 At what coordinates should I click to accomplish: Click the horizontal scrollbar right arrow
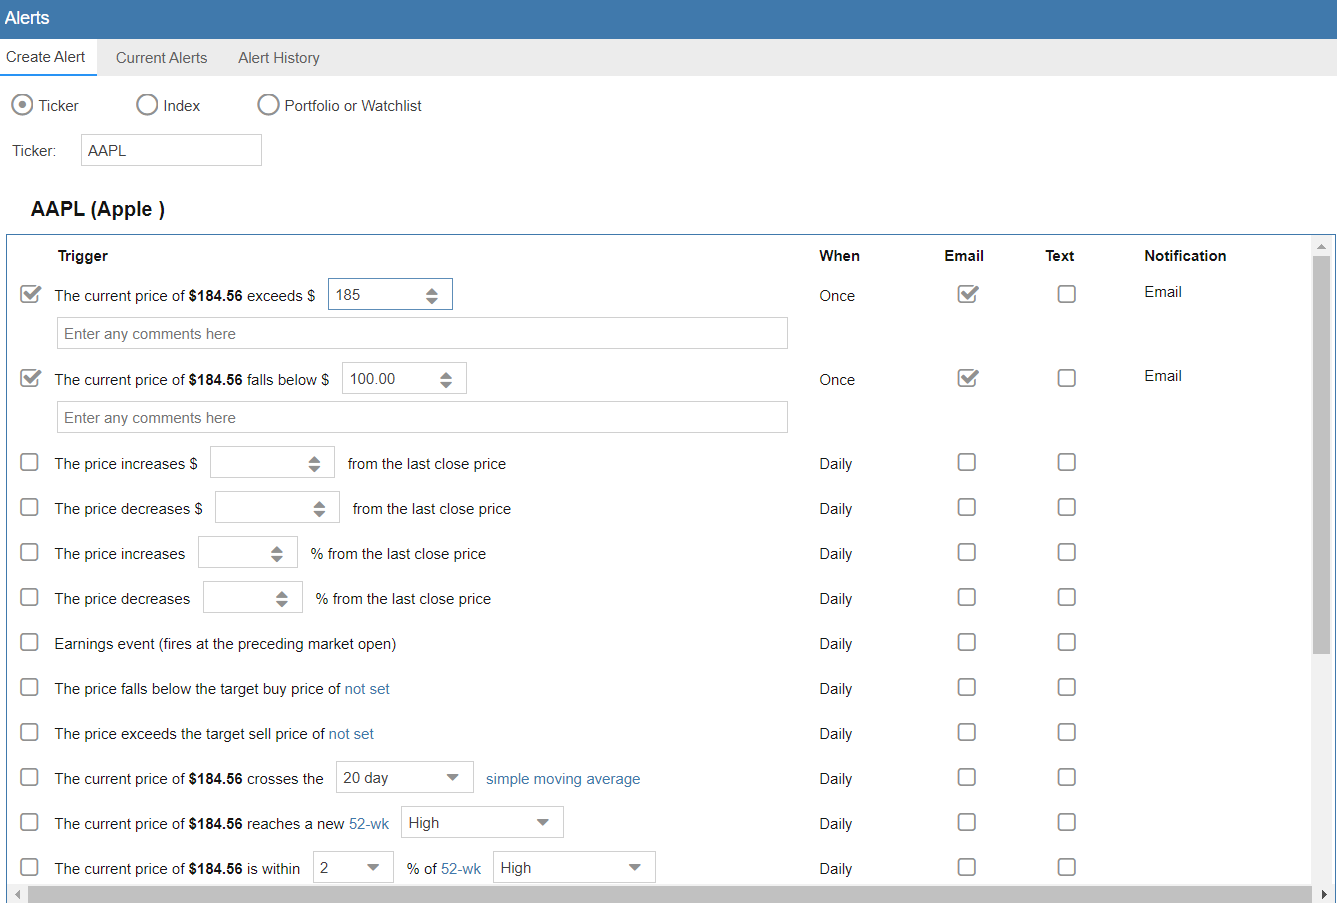(1324, 894)
